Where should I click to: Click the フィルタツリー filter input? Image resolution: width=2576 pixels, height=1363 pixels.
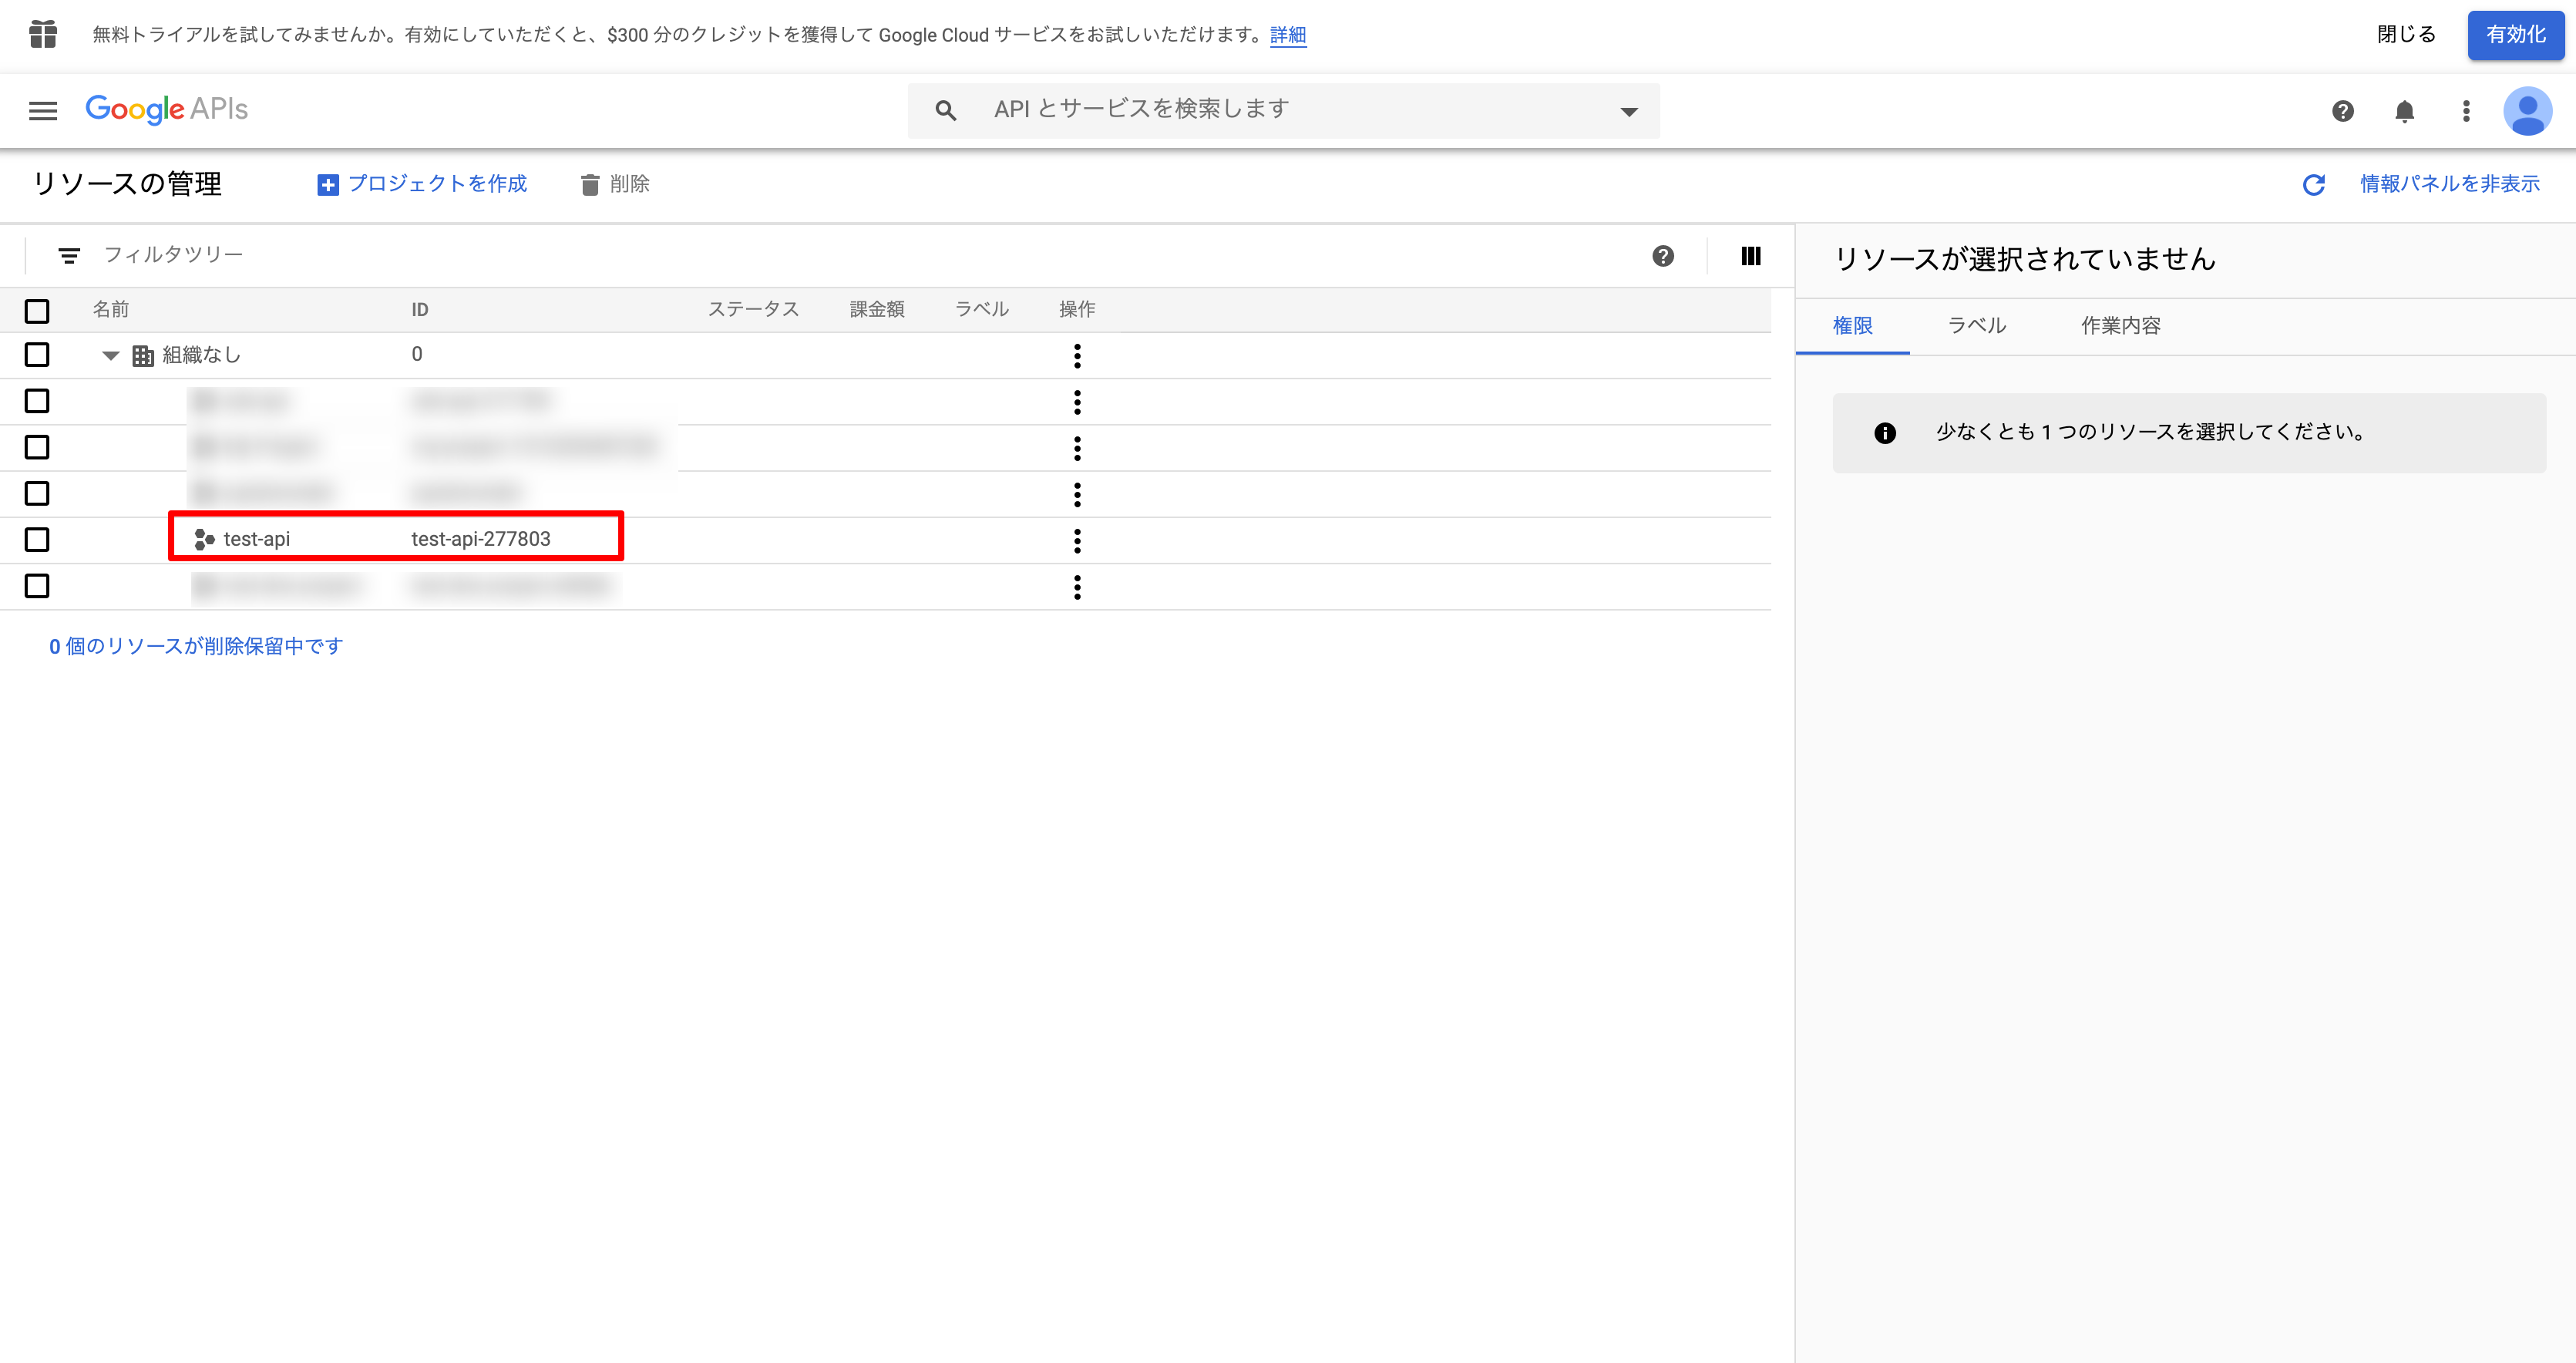[173, 255]
